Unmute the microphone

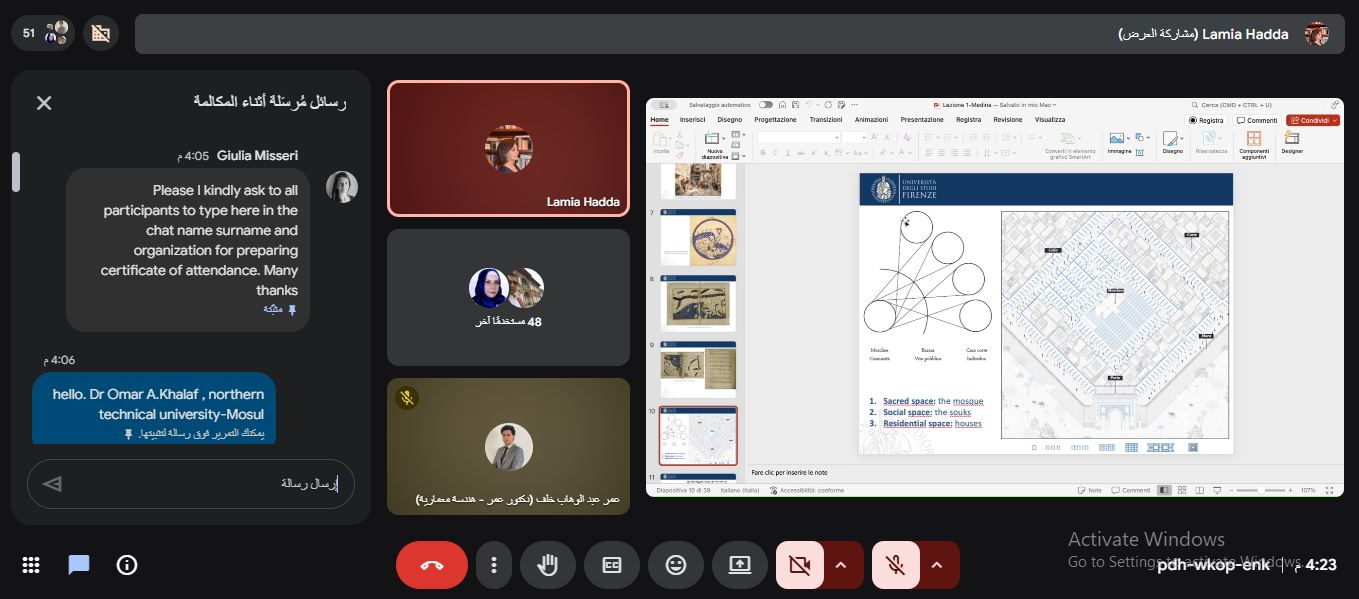click(x=895, y=565)
